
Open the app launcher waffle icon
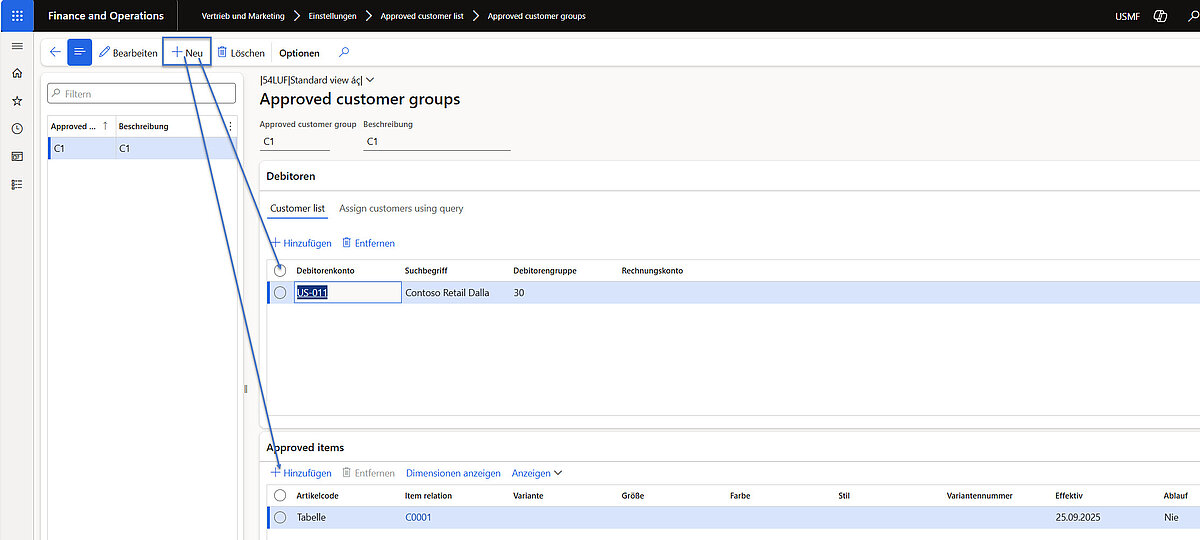point(17,16)
